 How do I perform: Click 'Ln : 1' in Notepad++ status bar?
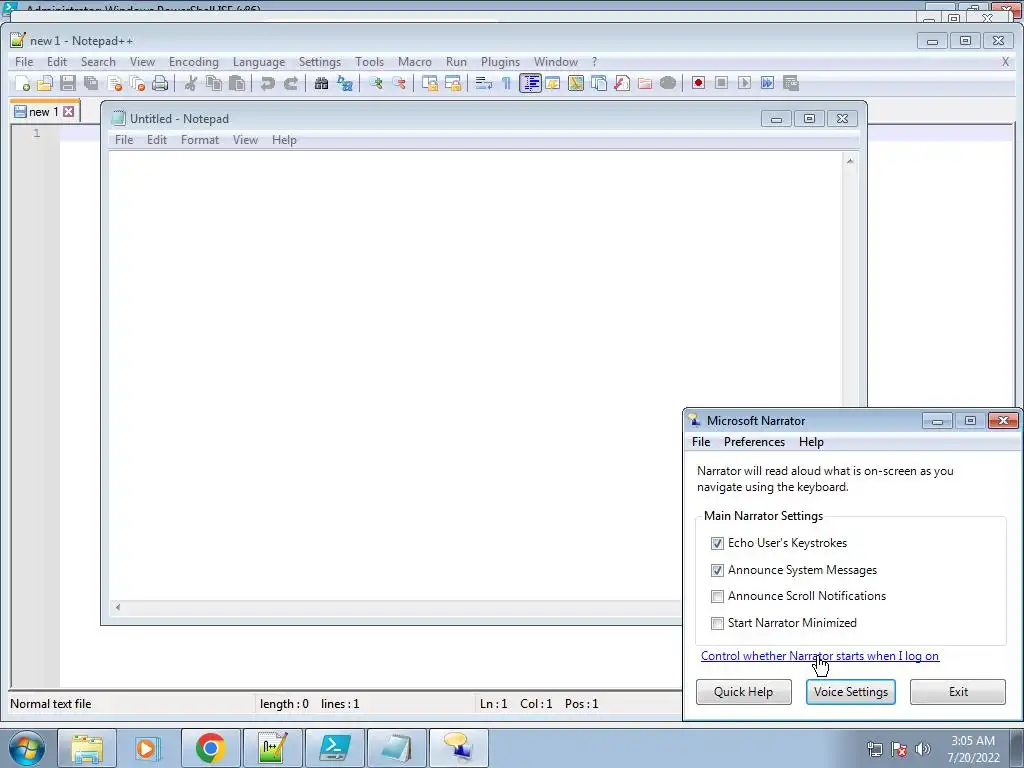tap(493, 704)
